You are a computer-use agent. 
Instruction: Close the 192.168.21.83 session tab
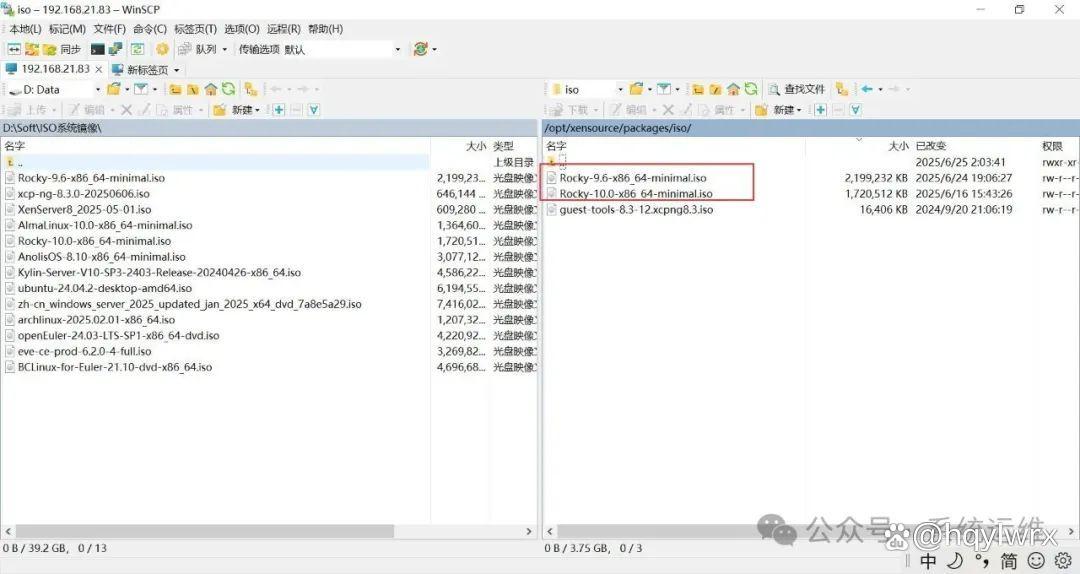point(98,70)
